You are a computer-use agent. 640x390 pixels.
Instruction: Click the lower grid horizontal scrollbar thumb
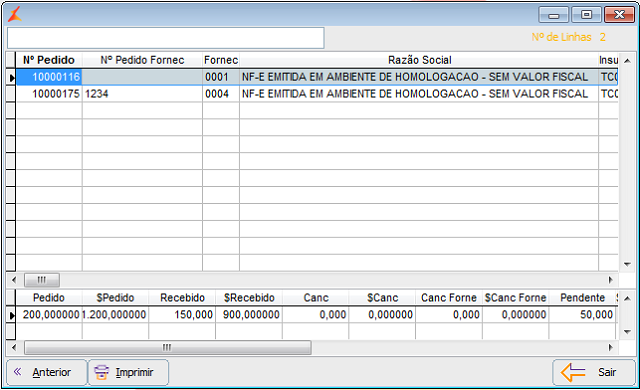(x=168, y=348)
